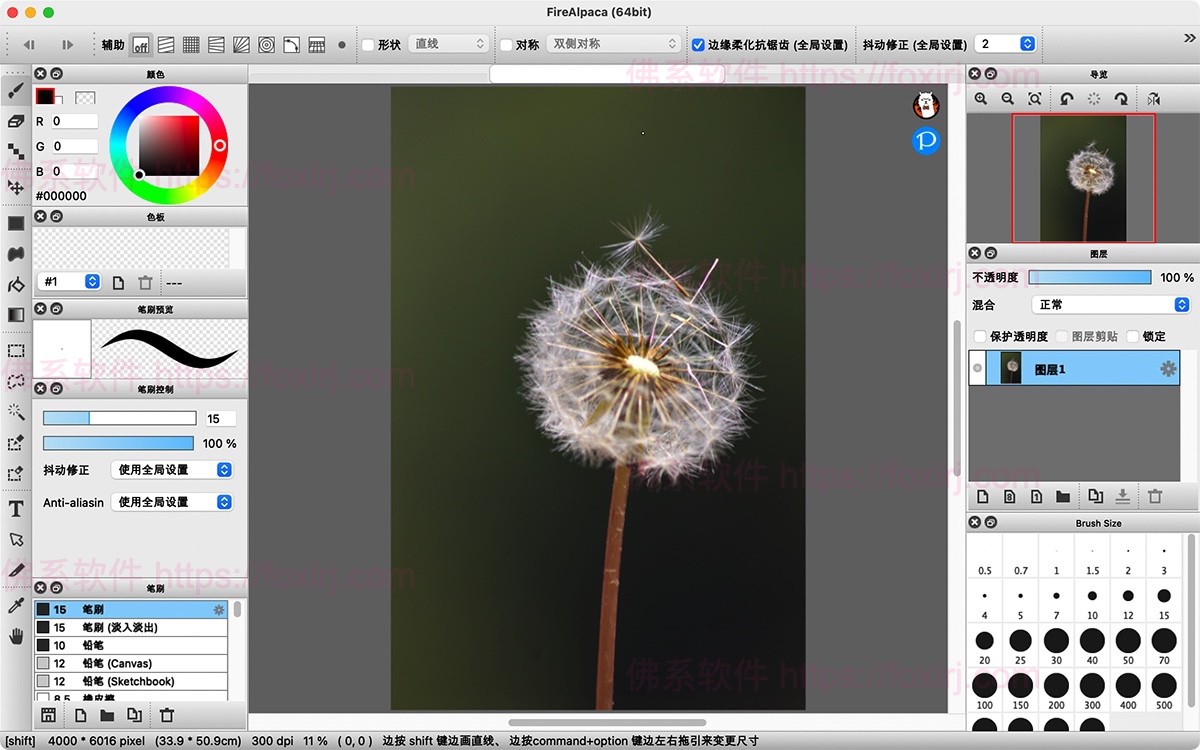Check the 保护不透明度 checkbox
This screenshot has height=750, width=1200.
pyautogui.click(x=979, y=336)
